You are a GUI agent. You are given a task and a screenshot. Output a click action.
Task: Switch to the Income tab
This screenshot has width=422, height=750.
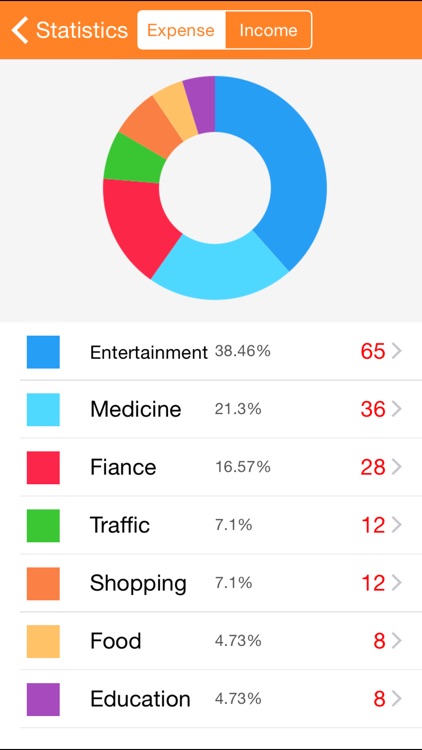click(x=268, y=30)
